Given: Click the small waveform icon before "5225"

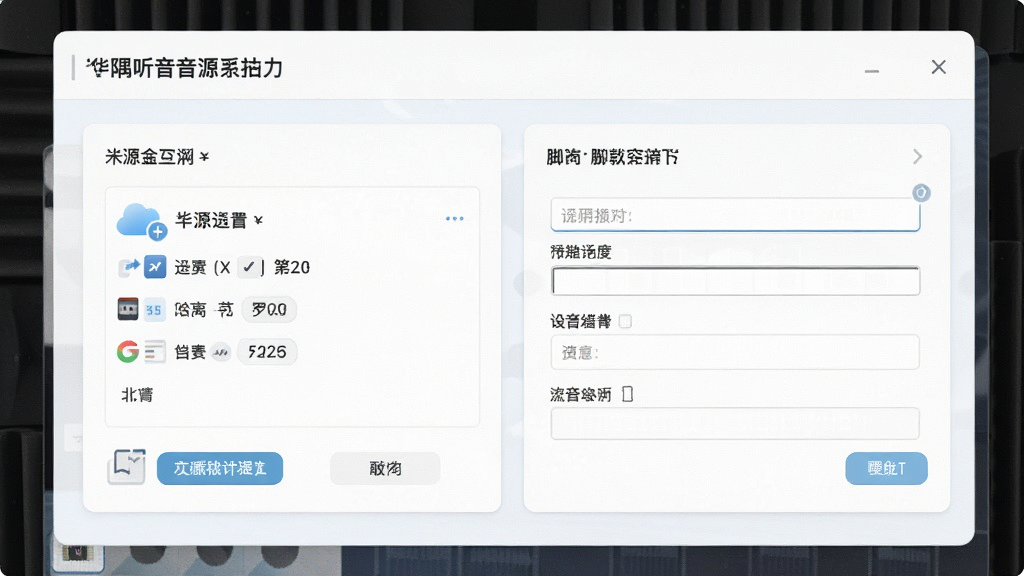Looking at the screenshot, I should pyautogui.click(x=221, y=353).
